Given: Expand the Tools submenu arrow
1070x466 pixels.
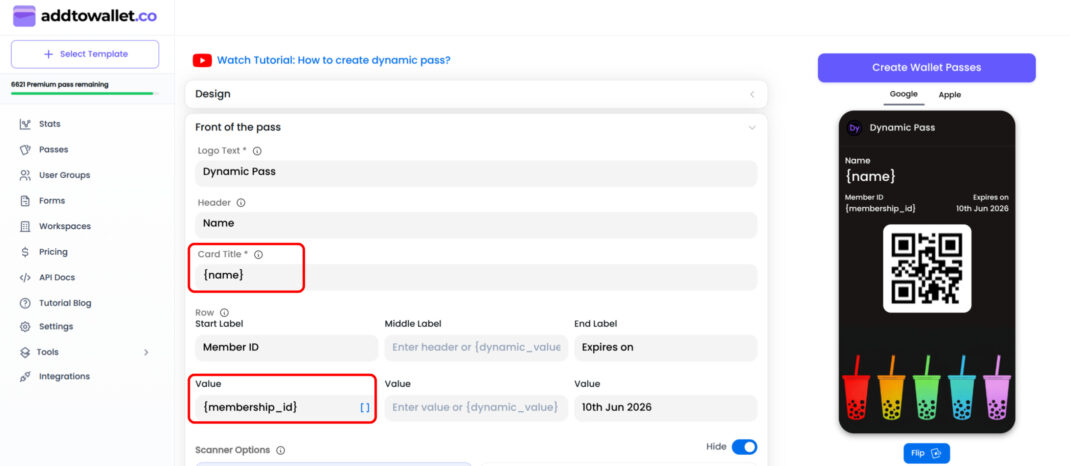Looking at the screenshot, I should click(145, 353).
